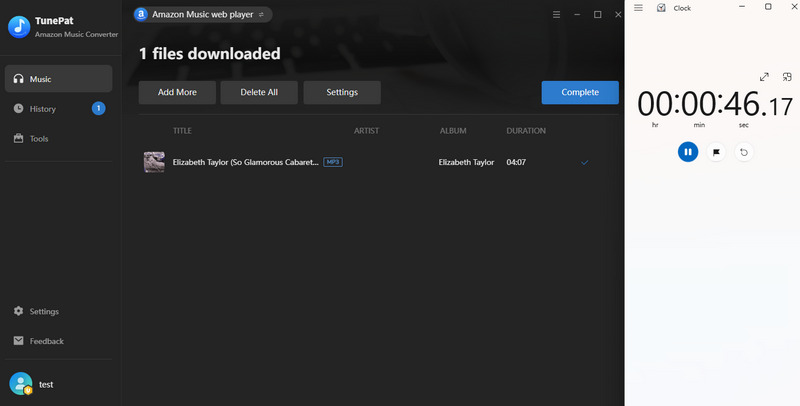Switch source via Amazon Music web player
The height and width of the screenshot is (406, 800).
(x=203, y=15)
